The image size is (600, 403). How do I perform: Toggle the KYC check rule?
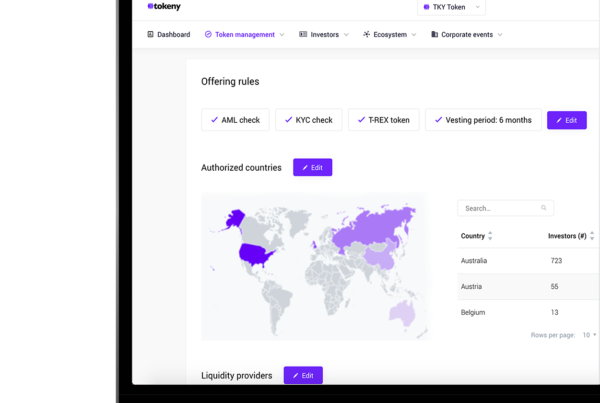[x=309, y=120]
